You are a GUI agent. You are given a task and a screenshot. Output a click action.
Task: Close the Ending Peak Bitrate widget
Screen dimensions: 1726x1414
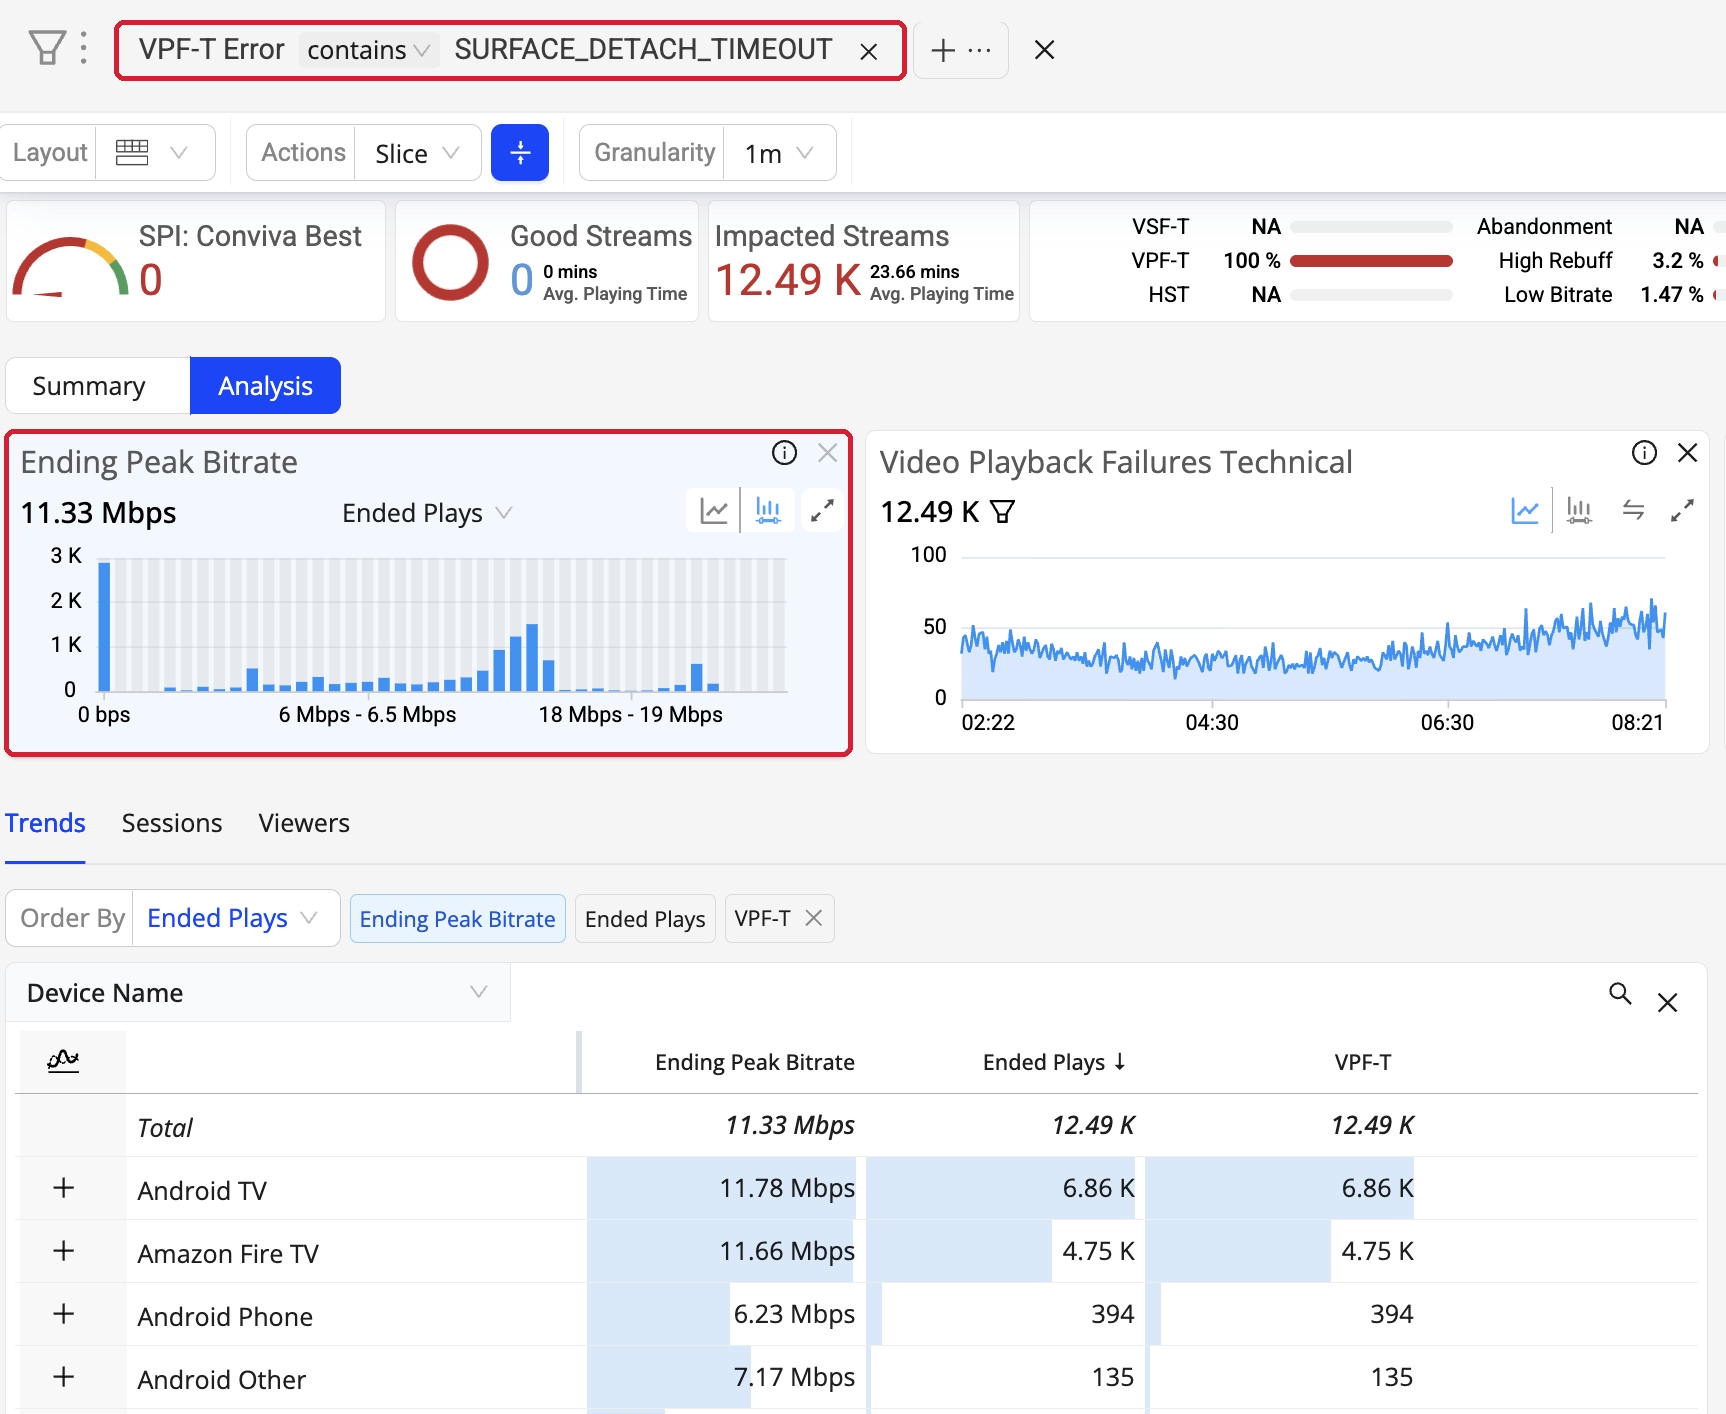(x=827, y=453)
